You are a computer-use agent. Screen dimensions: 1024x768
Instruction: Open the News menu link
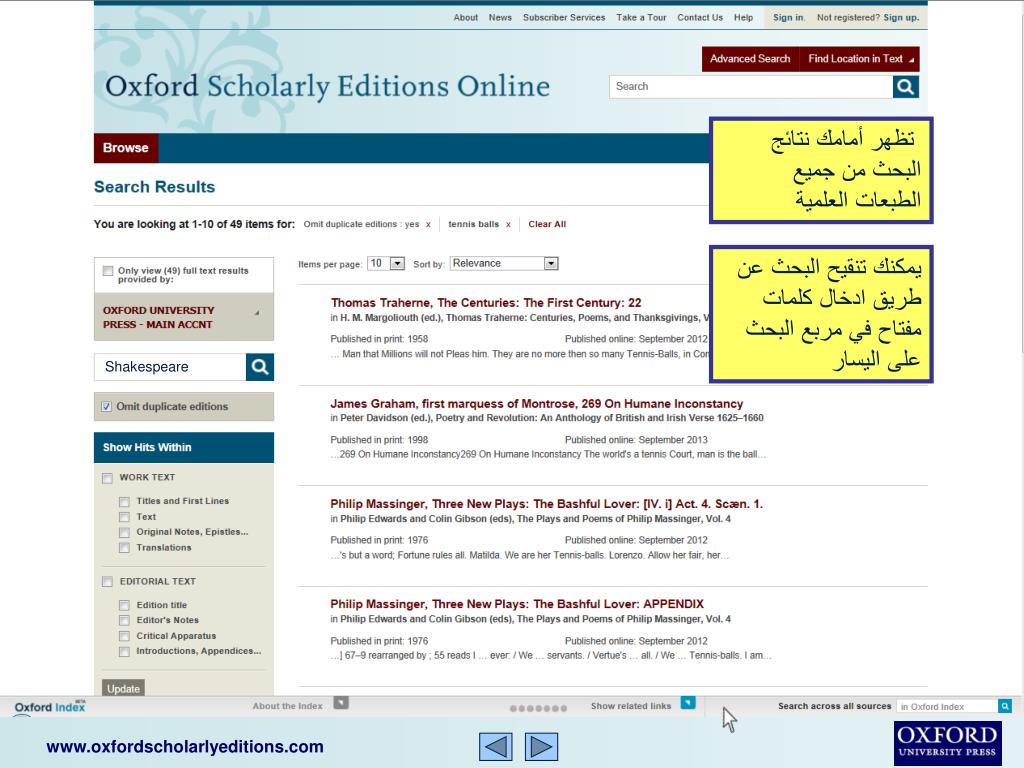[500, 18]
